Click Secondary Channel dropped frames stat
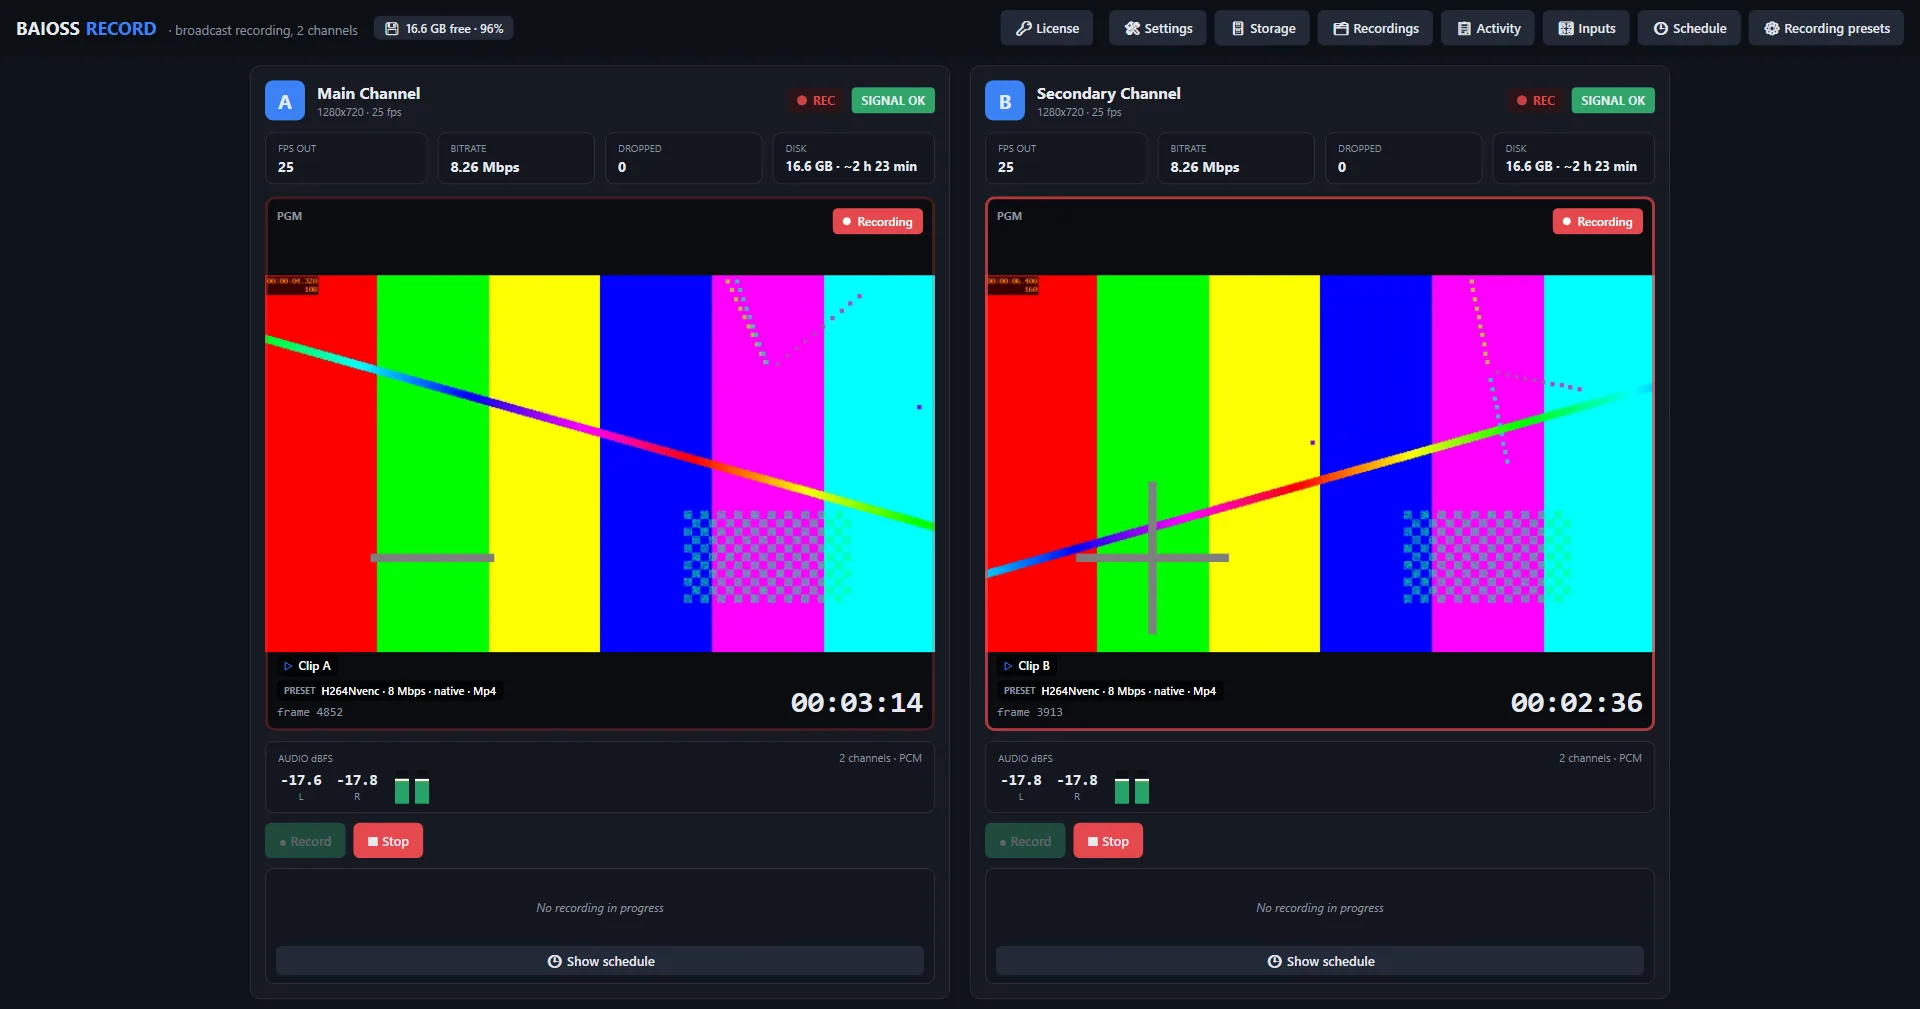The image size is (1920, 1009). click(x=1404, y=158)
